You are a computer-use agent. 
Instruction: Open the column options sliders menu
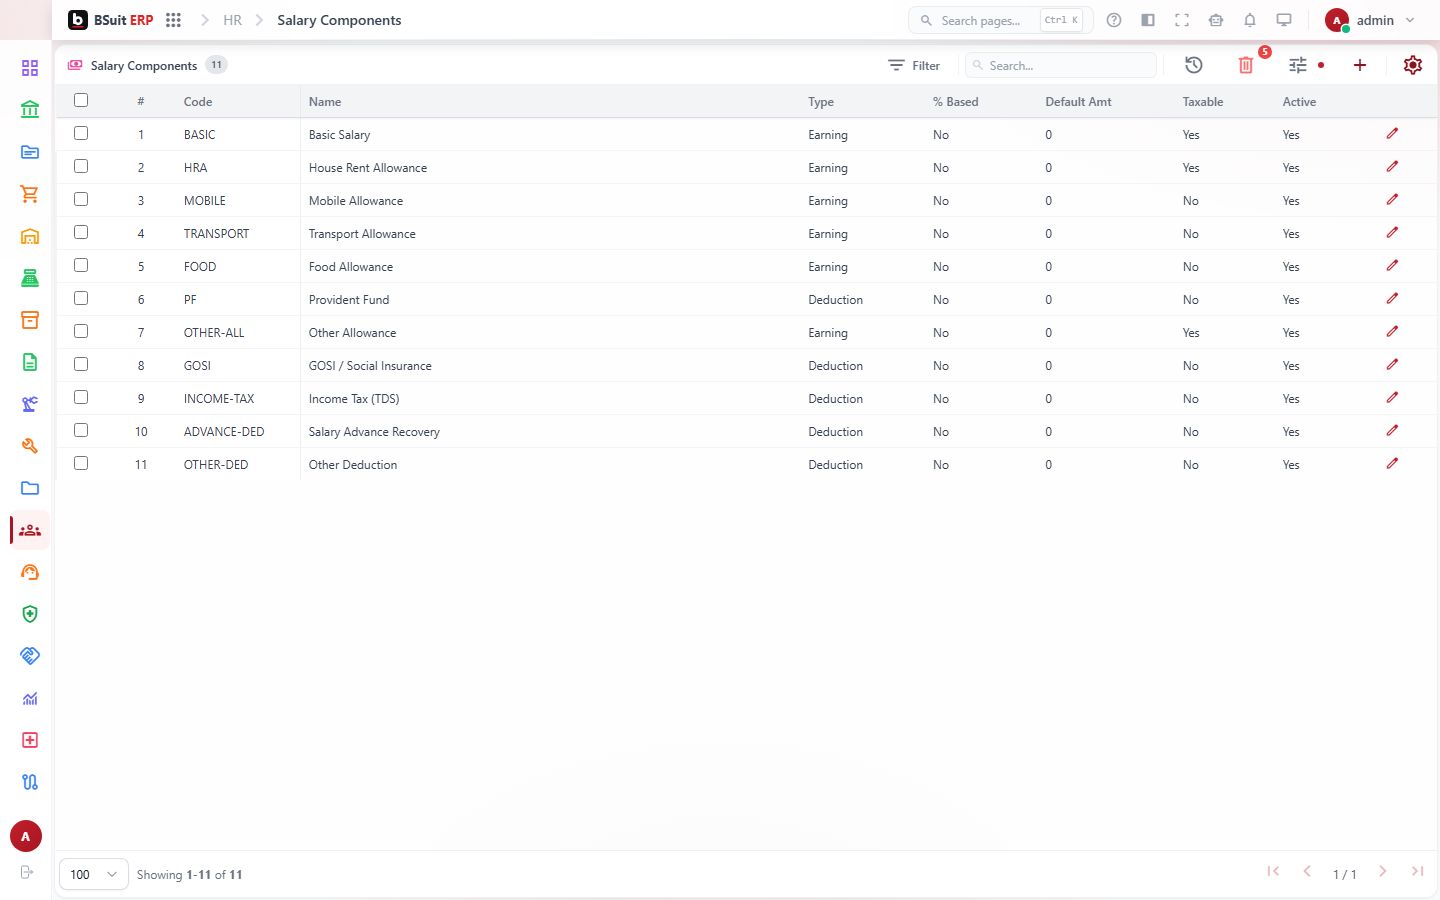click(1298, 65)
